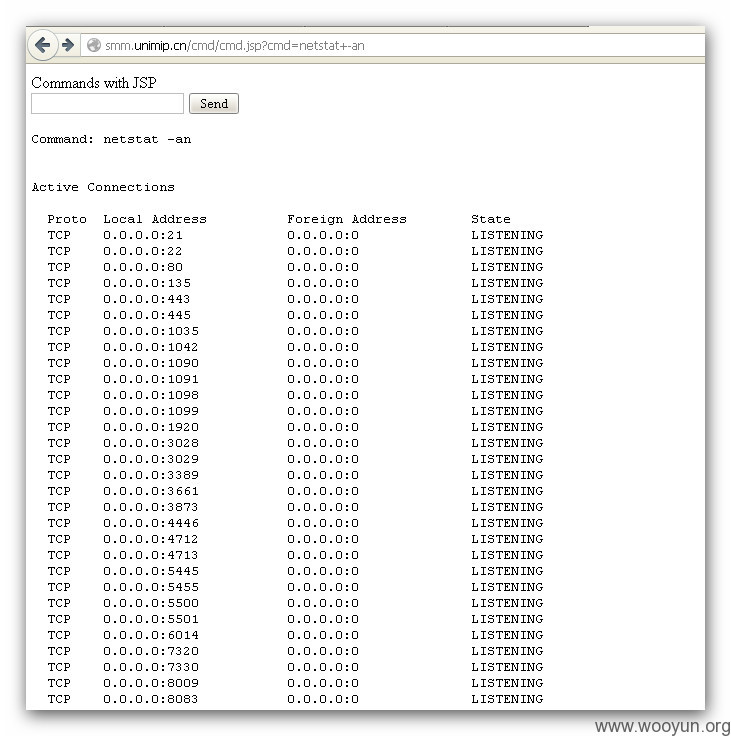The image size is (731, 736).
Task: Select local address 0.0.0.0:135
Action: tap(147, 283)
